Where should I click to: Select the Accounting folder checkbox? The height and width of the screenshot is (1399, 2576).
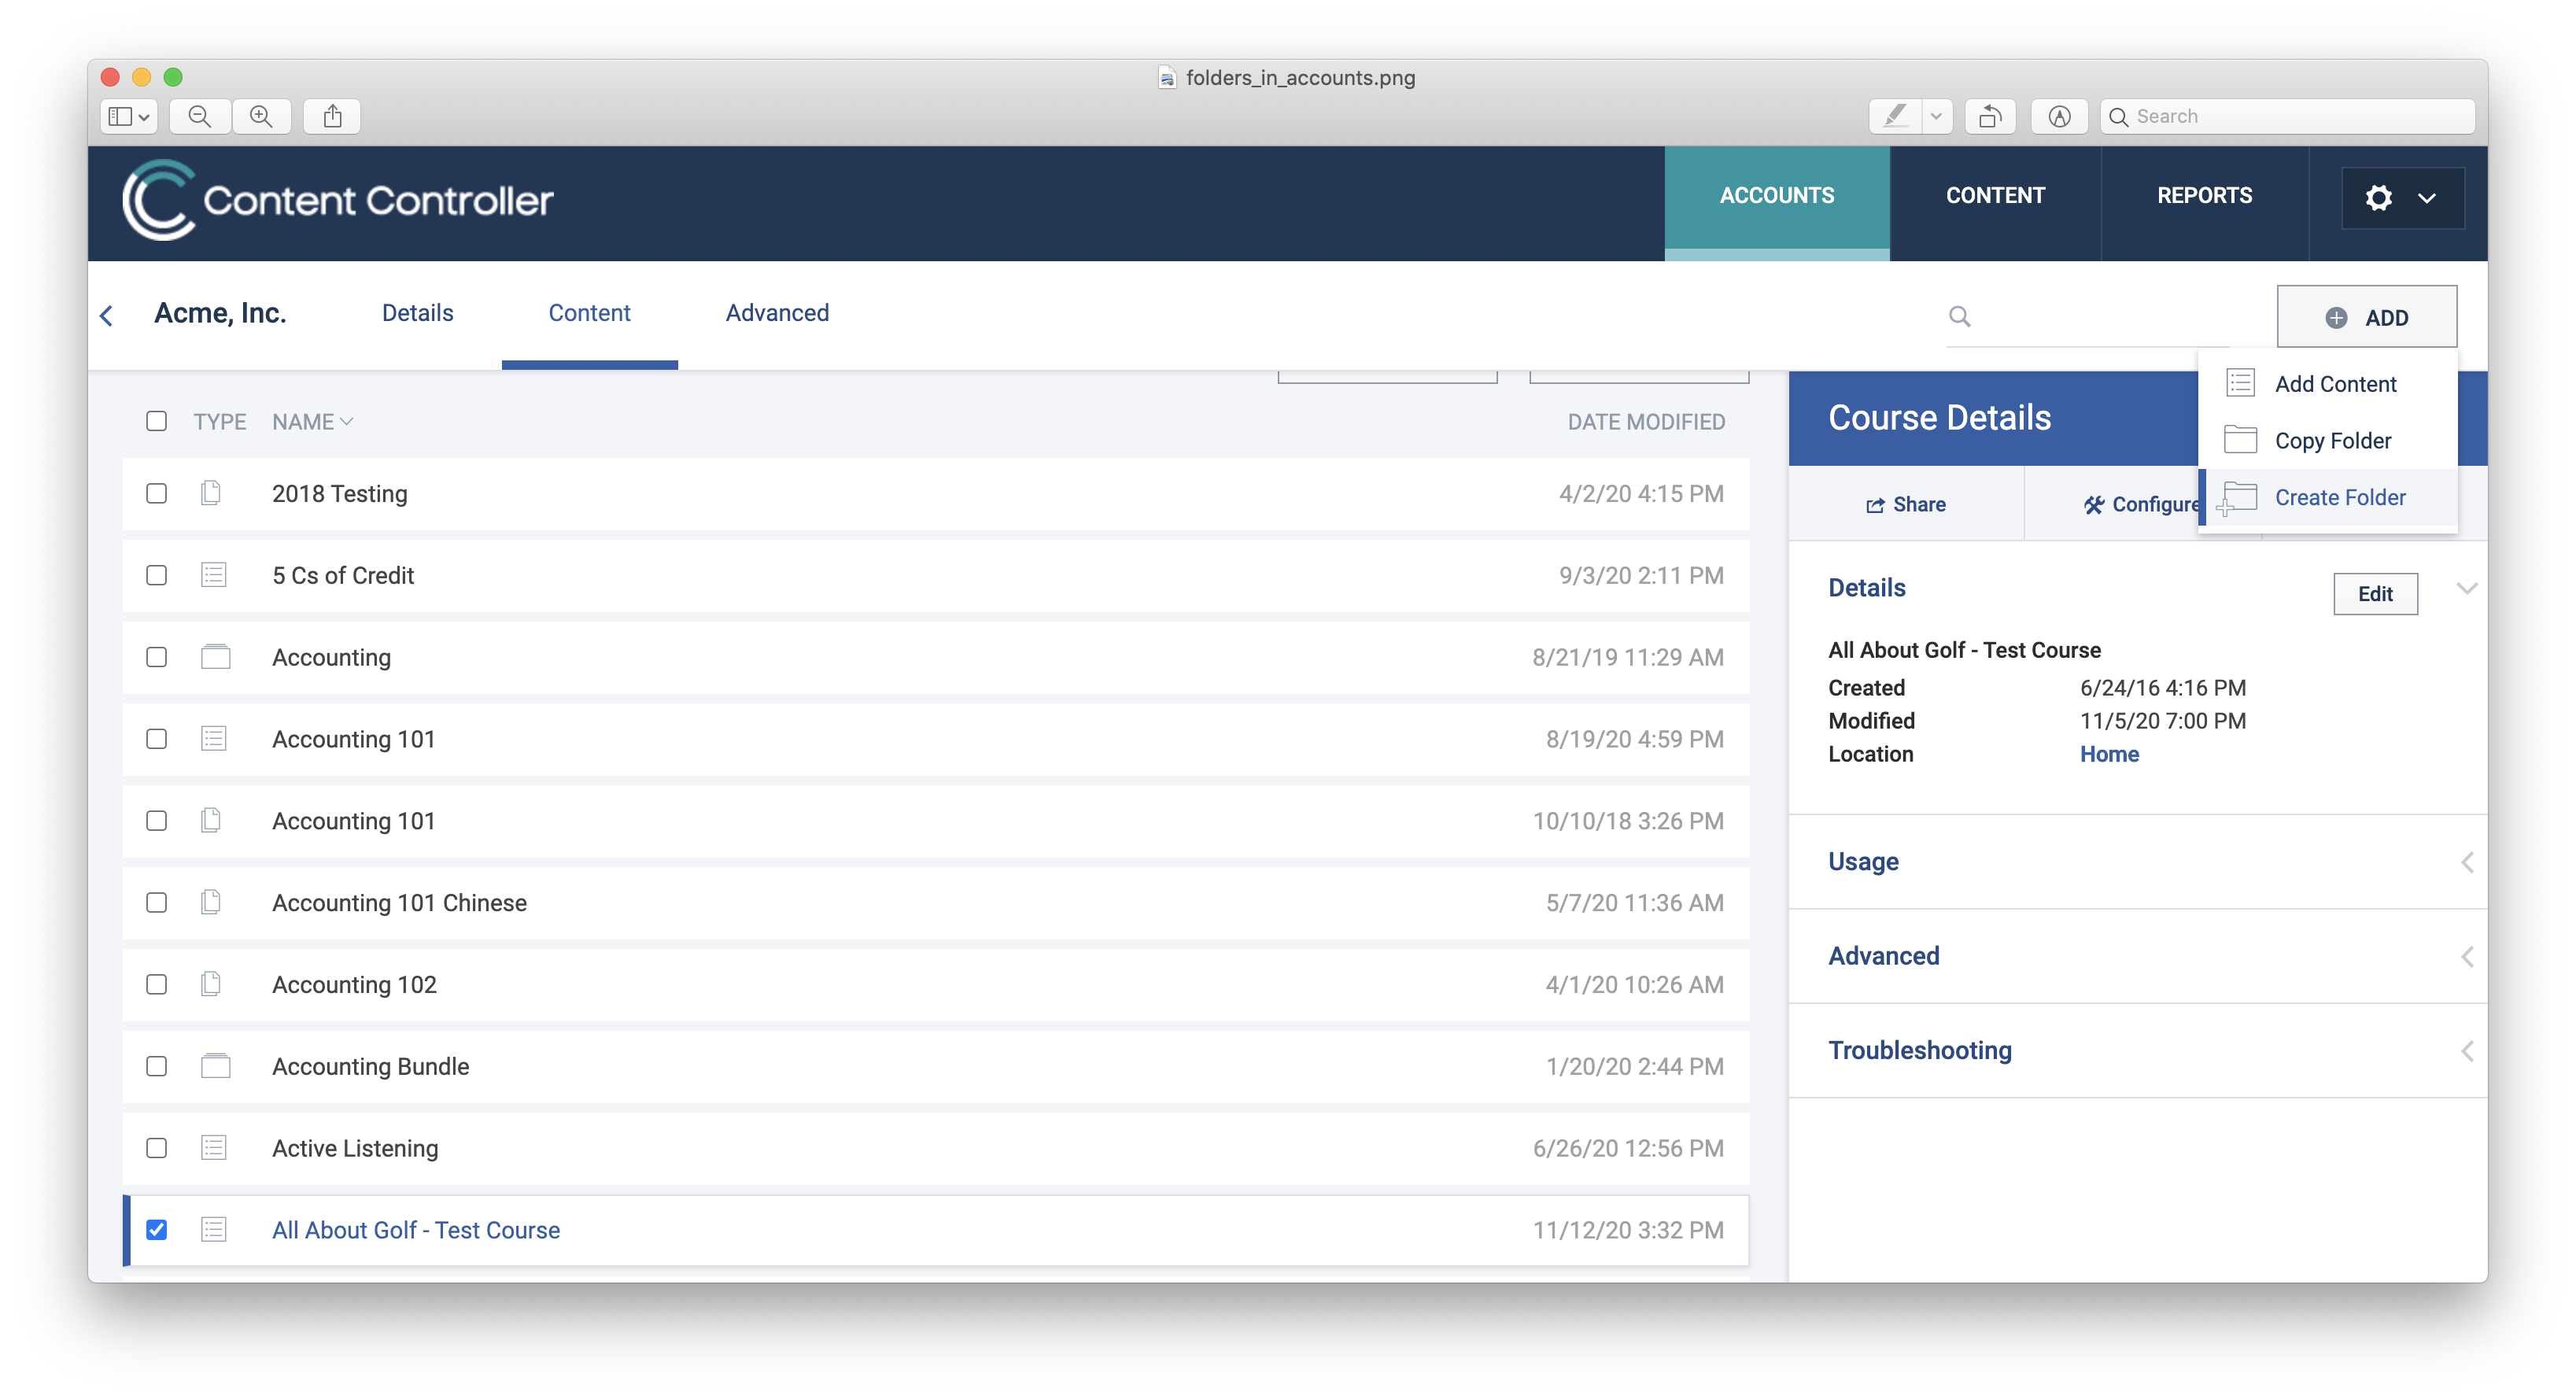157,657
